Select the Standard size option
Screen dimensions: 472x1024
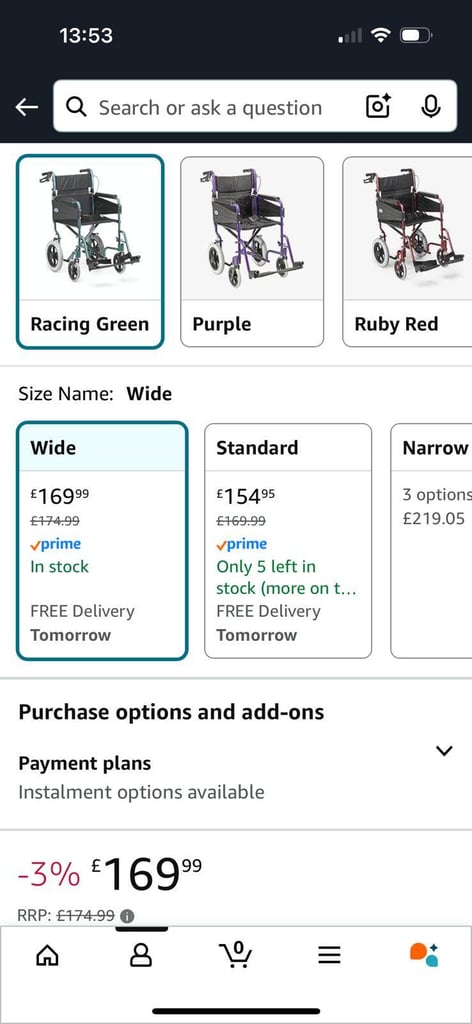pyautogui.click(x=288, y=541)
